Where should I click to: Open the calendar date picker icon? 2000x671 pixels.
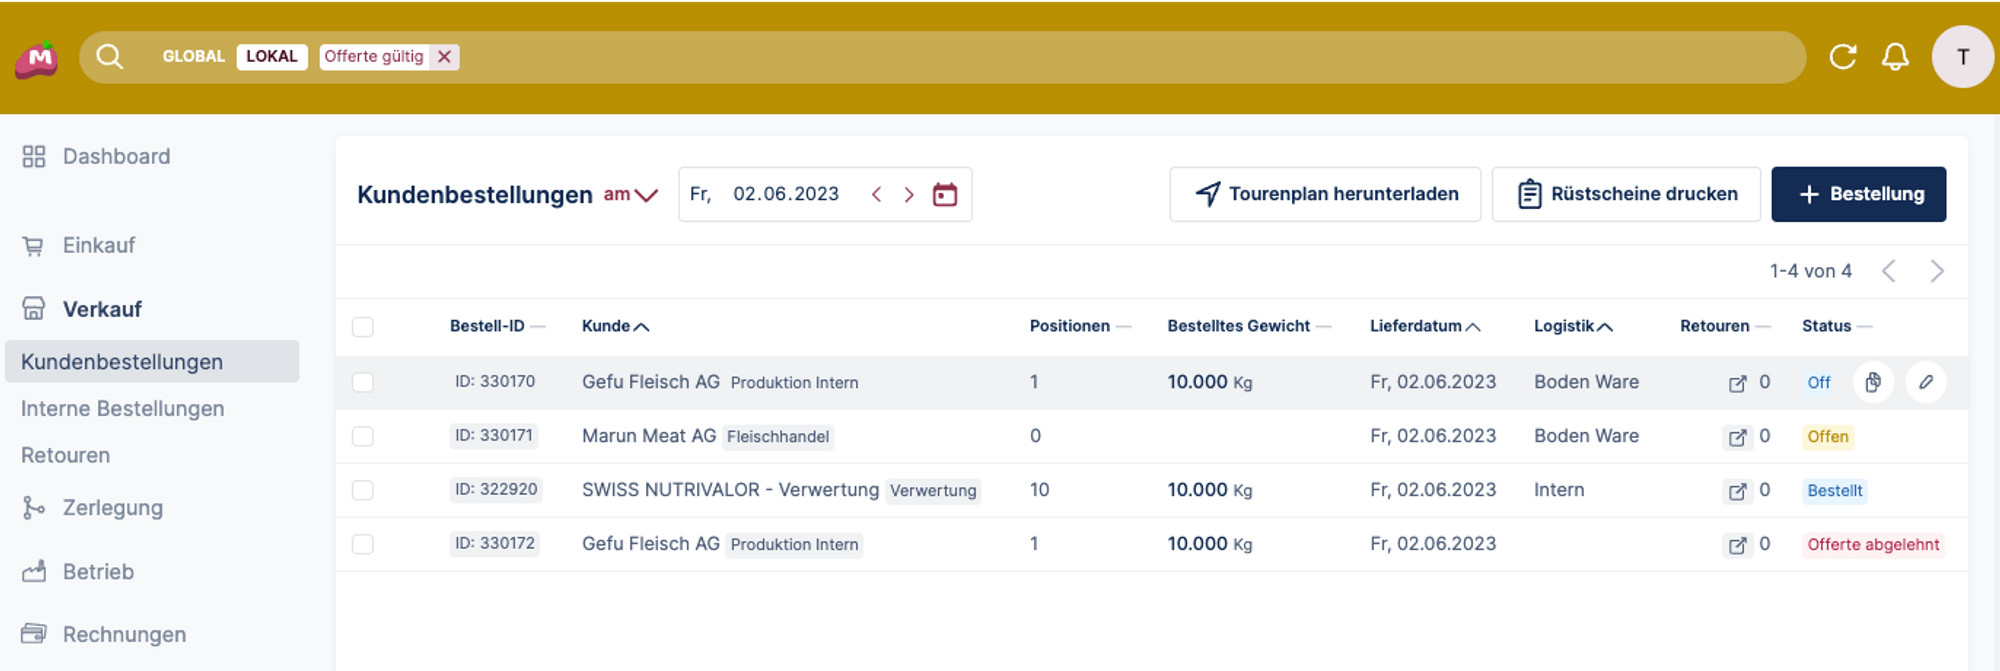tap(944, 194)
